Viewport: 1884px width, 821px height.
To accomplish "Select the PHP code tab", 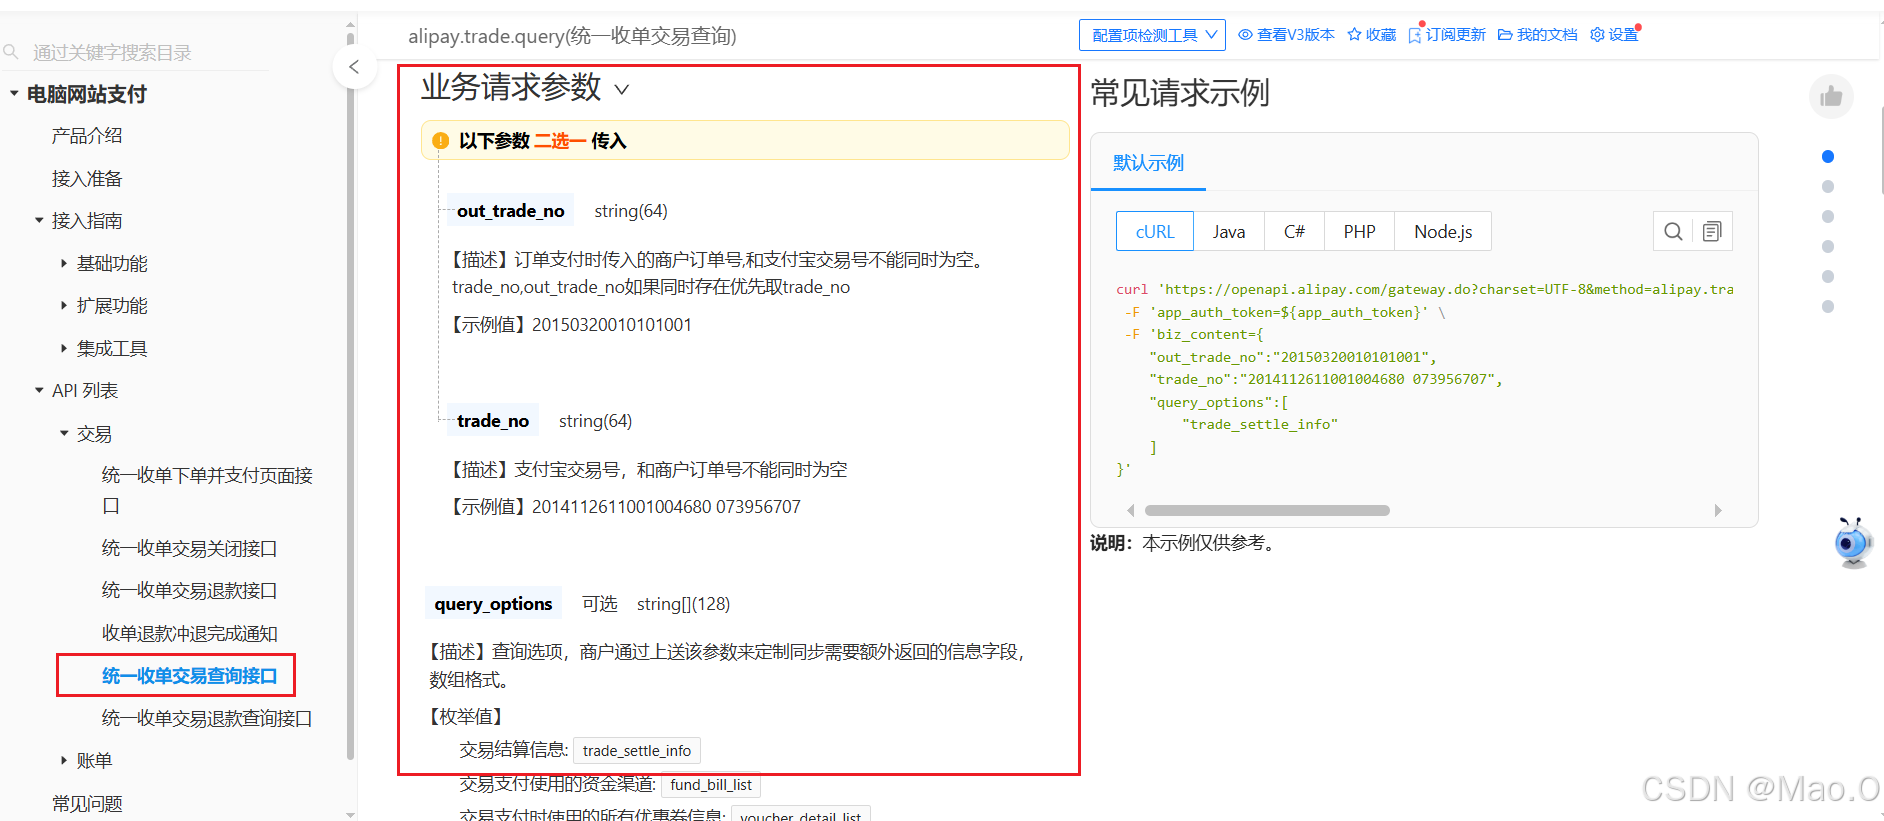I will point(1359,232).
